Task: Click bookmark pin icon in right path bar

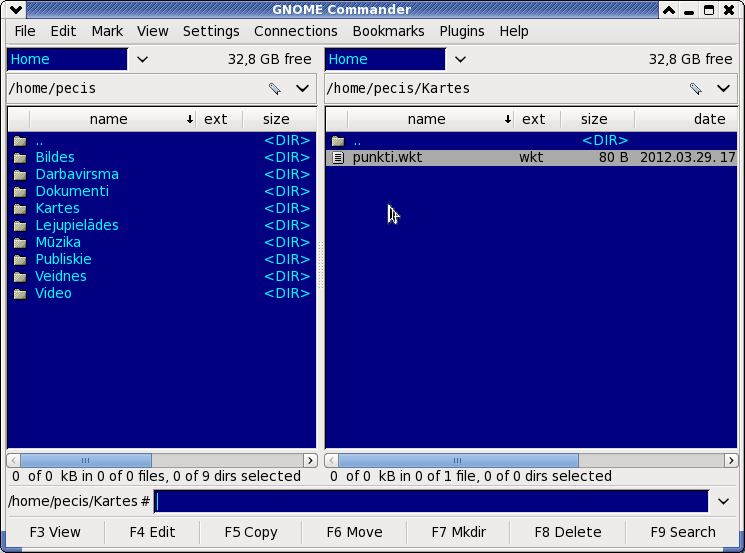Action: coord(695,88)
